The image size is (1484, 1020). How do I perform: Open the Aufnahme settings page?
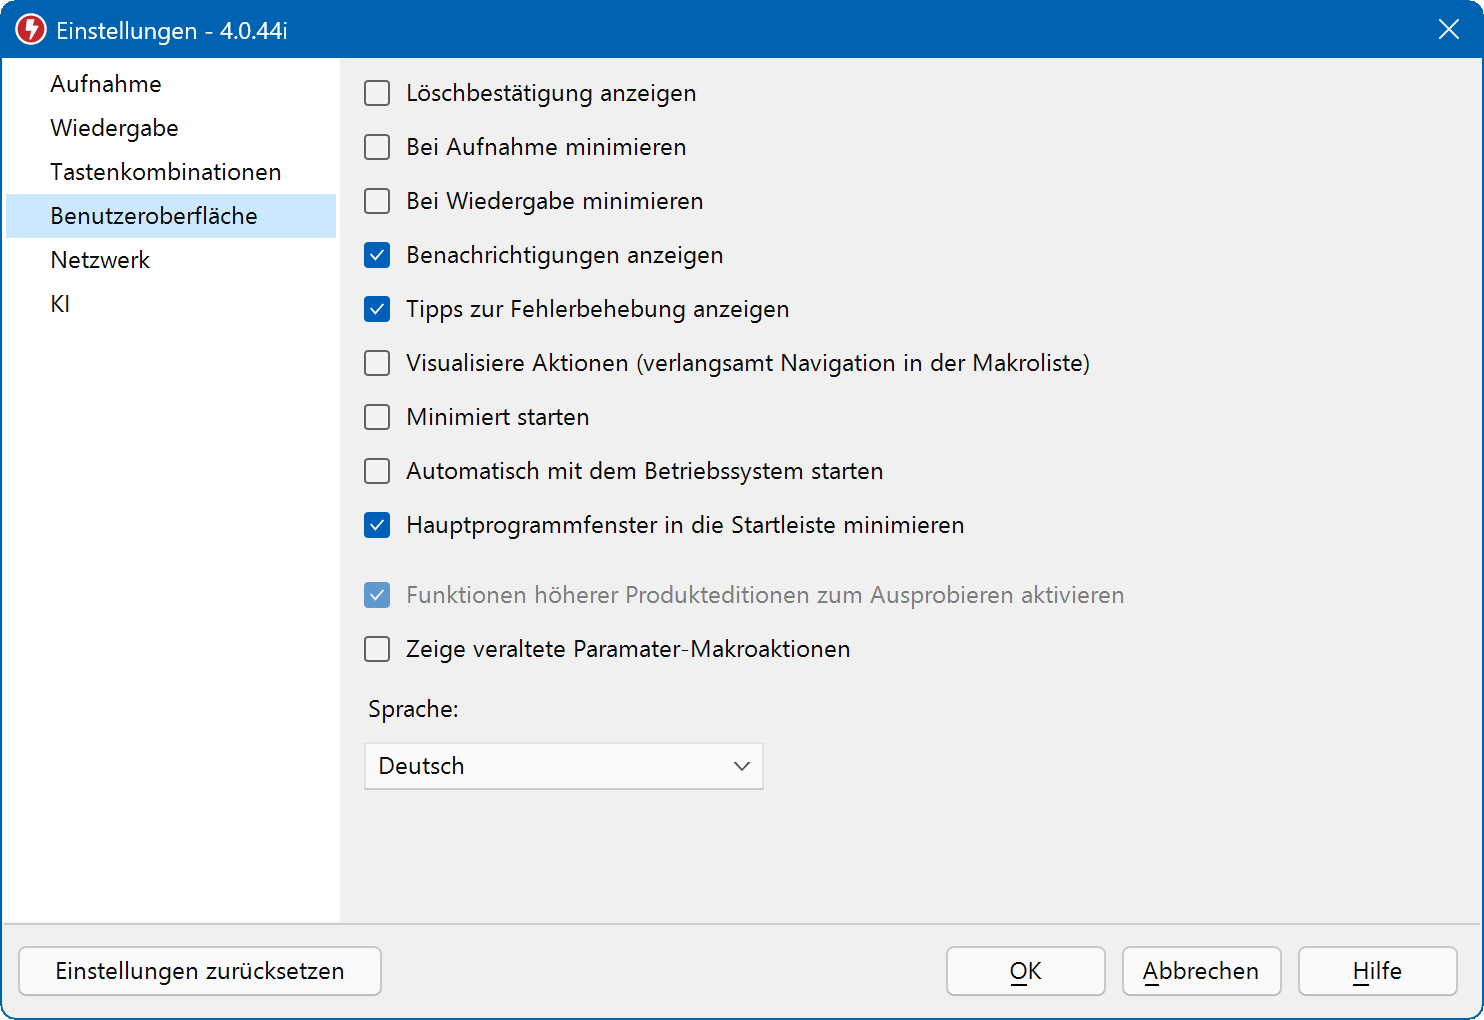tap(106, 84)
